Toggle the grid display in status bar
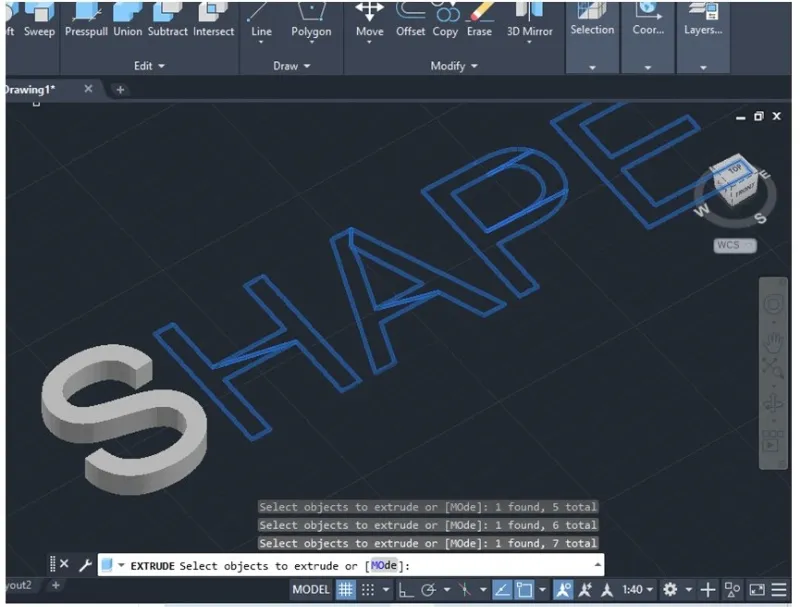Screen dimensions: 800x607 pos(345,590)
